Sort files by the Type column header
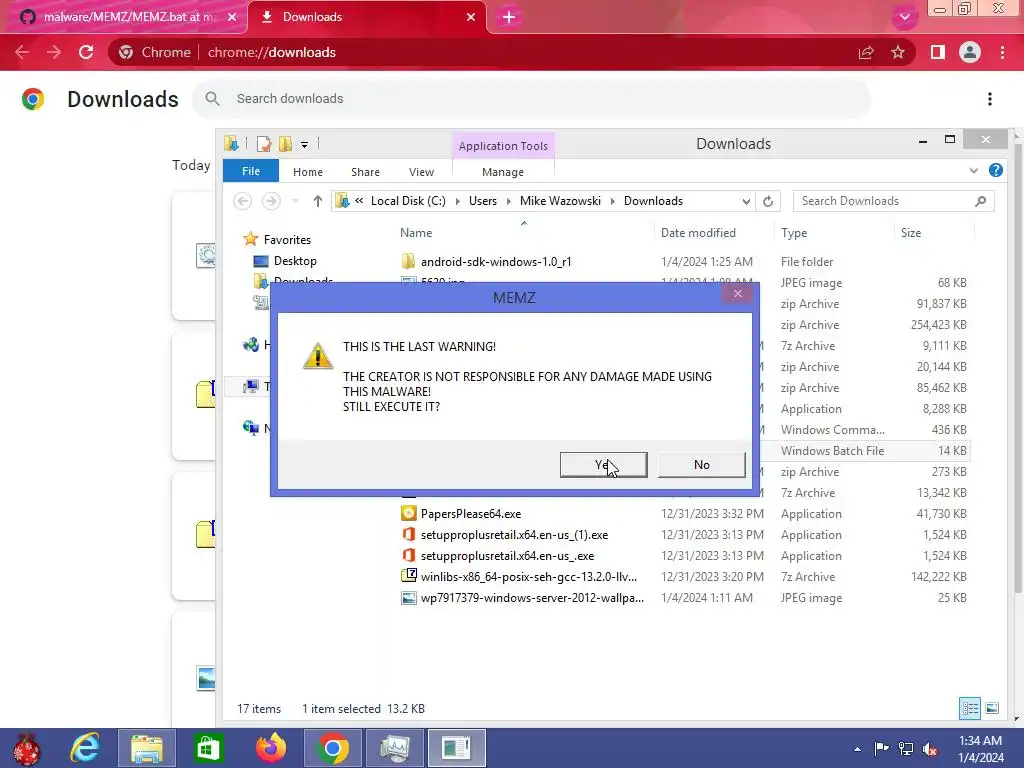1024x768 pixels. [794, 232]
